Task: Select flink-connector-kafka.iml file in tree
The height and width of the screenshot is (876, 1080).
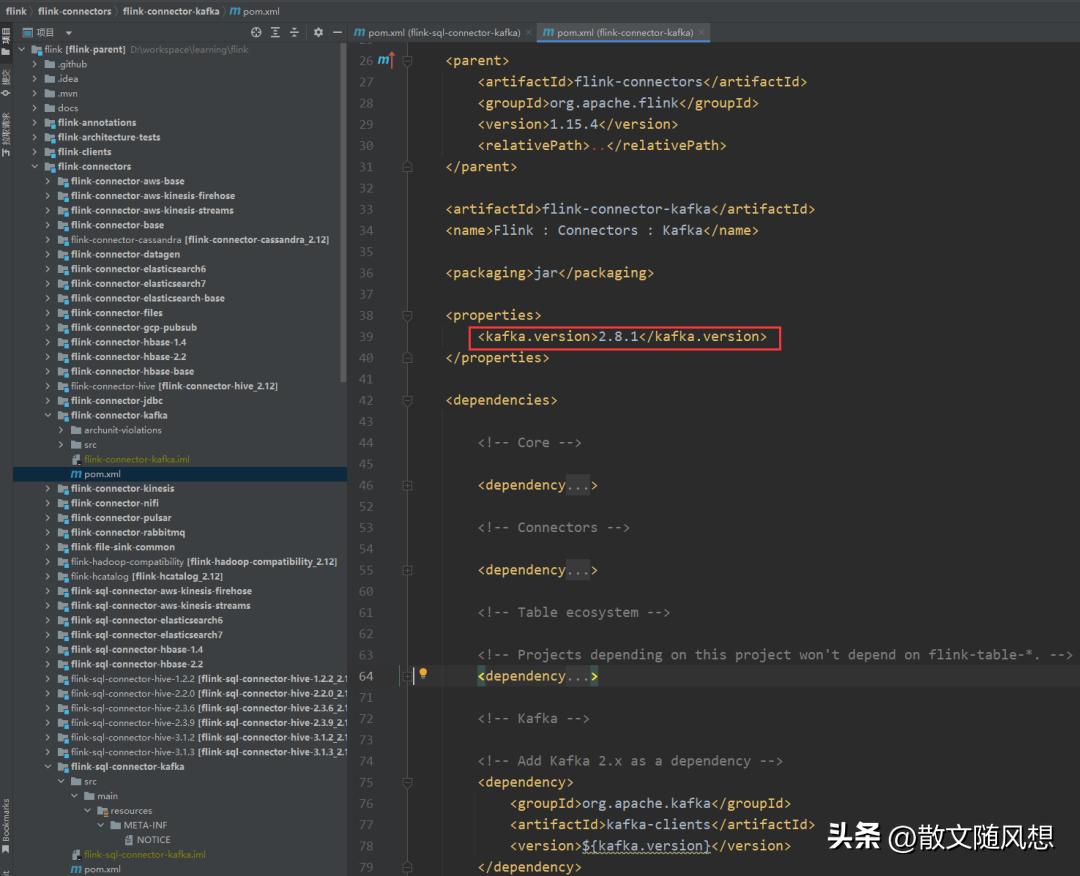Action: [x=136, y=459]
